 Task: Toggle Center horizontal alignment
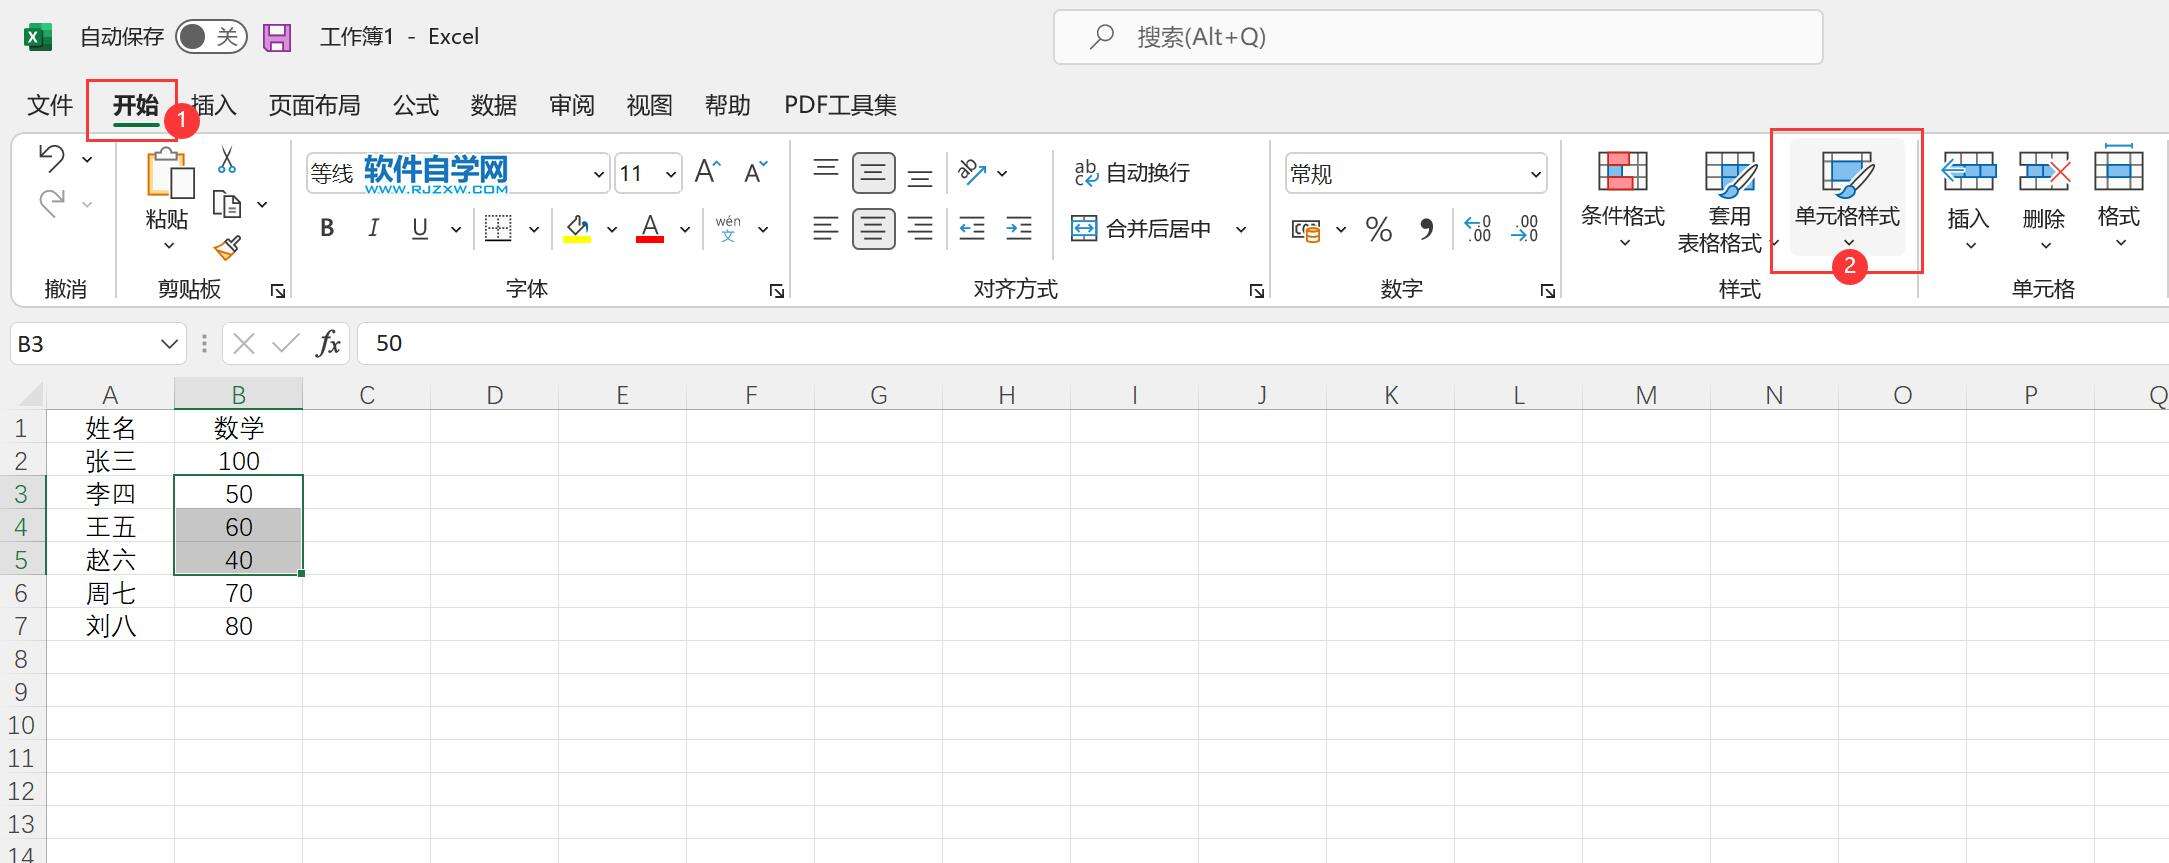click(873, 229)
